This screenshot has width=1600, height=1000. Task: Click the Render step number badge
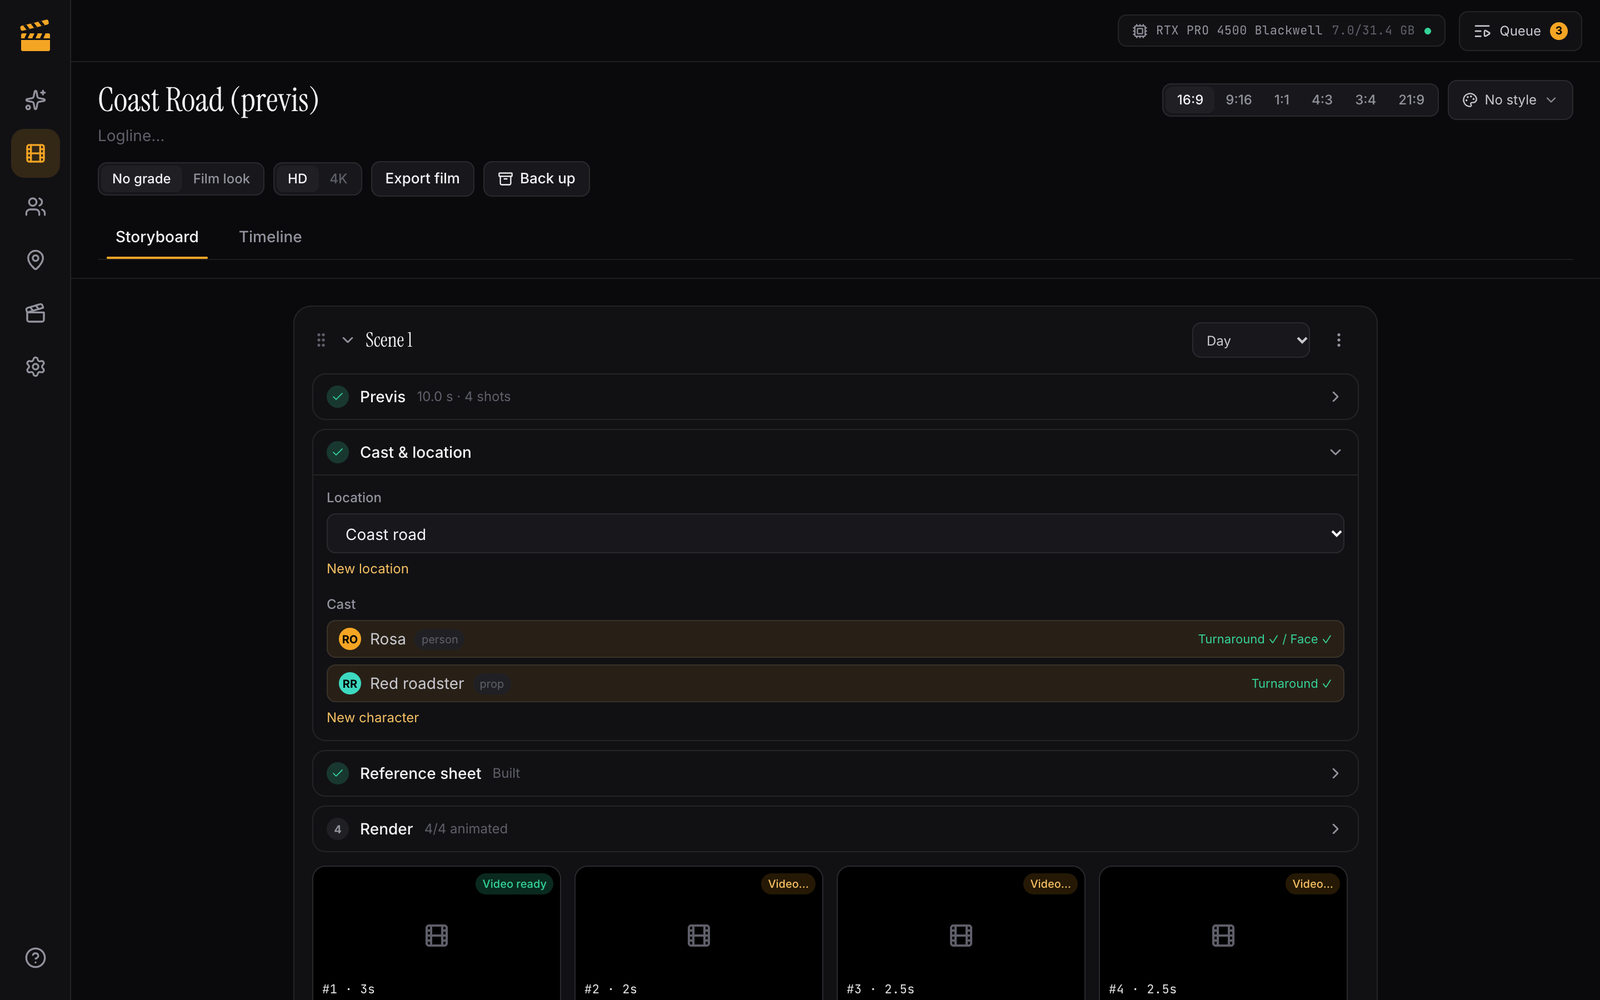[x=338, y=829]
